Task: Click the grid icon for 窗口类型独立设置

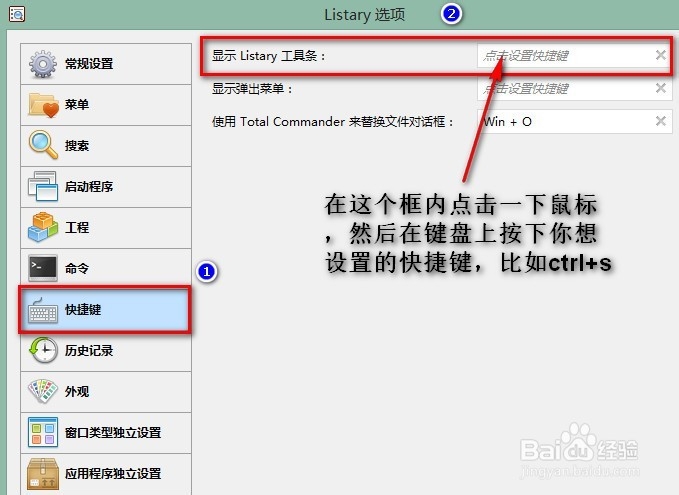Action: coord(43,432)
